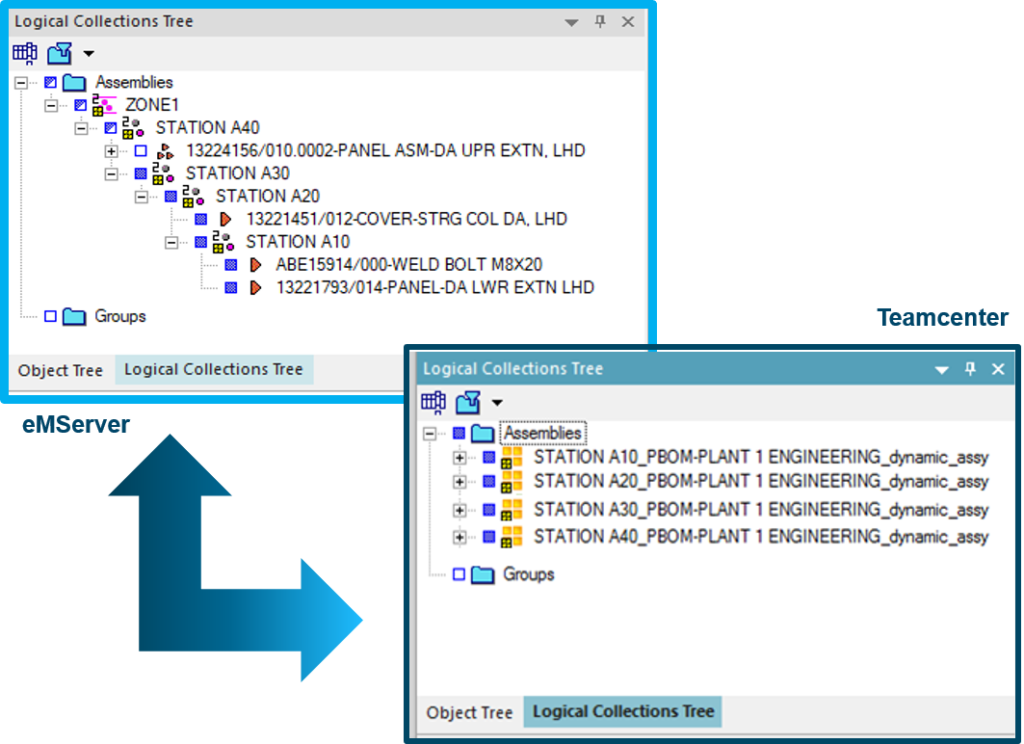Pin the eMServer Logical Collections Tree panel
This screenshot has height=744, width=1024.
(600, 21)
